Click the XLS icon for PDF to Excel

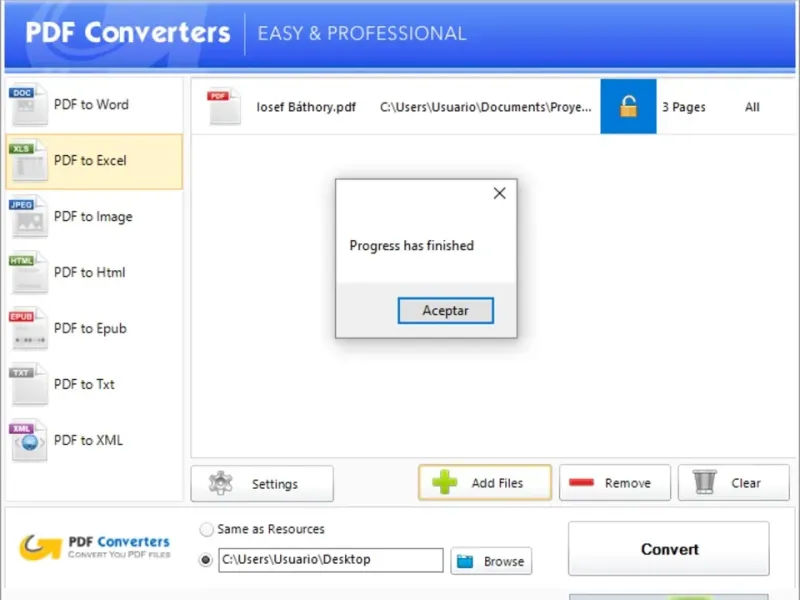pos(29,161)
